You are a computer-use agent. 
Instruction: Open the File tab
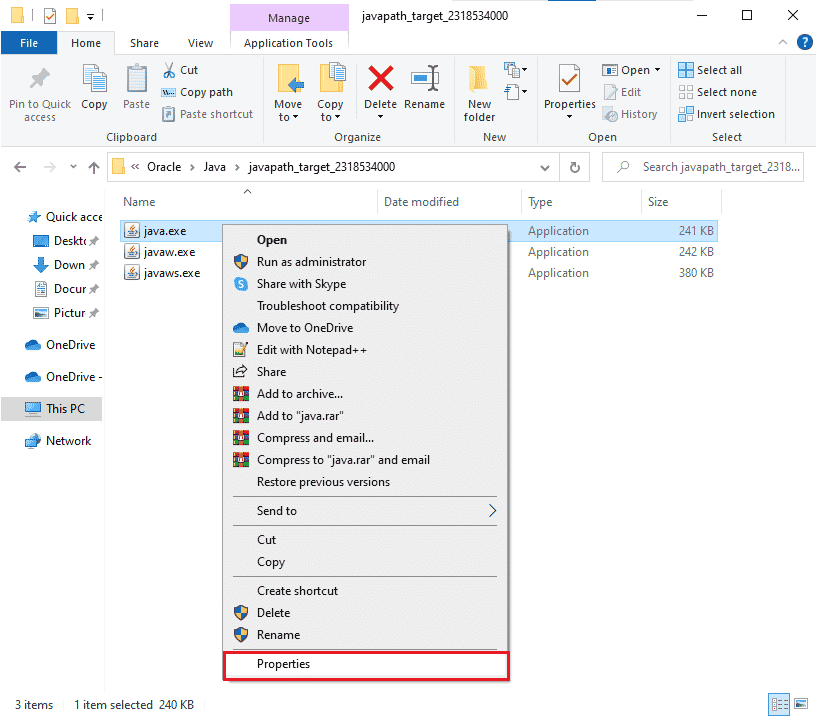click(x=29, y=43)
